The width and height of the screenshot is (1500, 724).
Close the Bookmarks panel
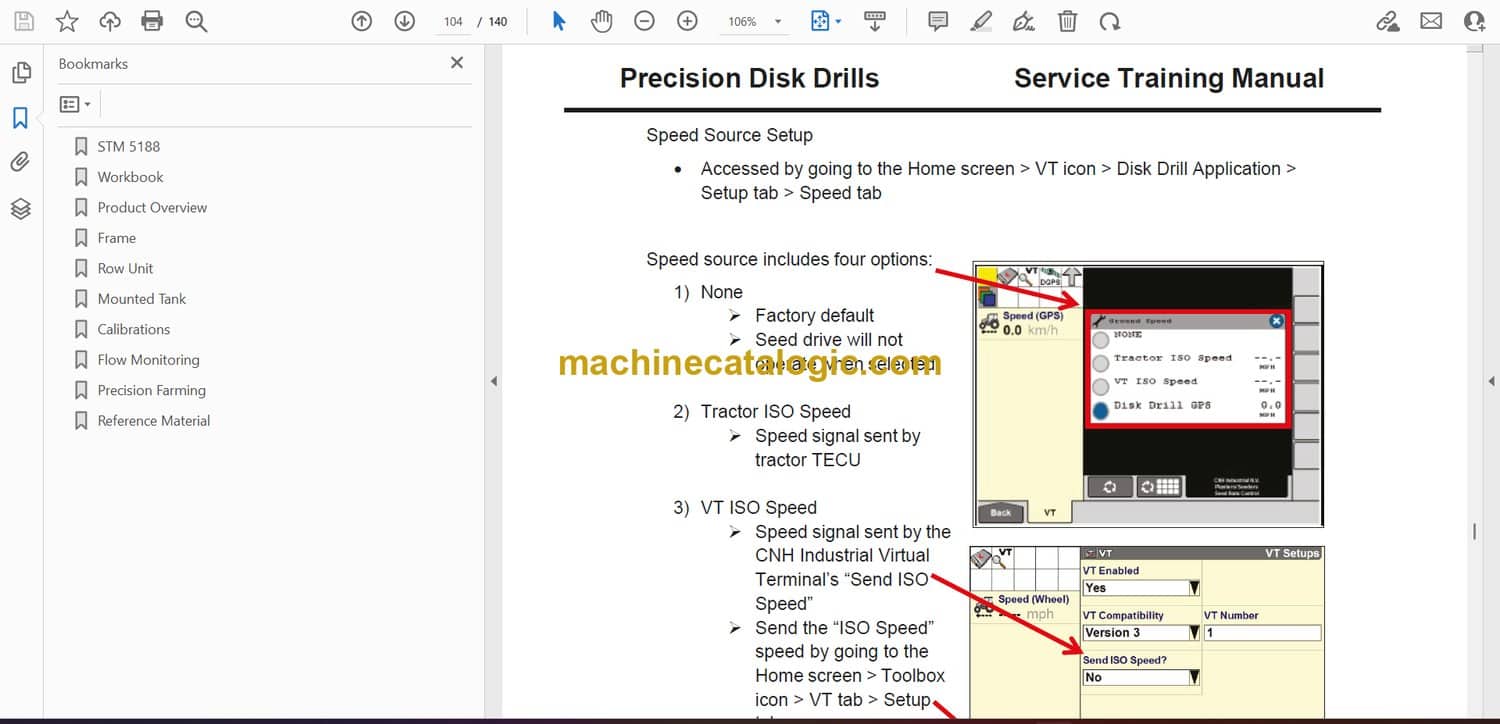457,63
